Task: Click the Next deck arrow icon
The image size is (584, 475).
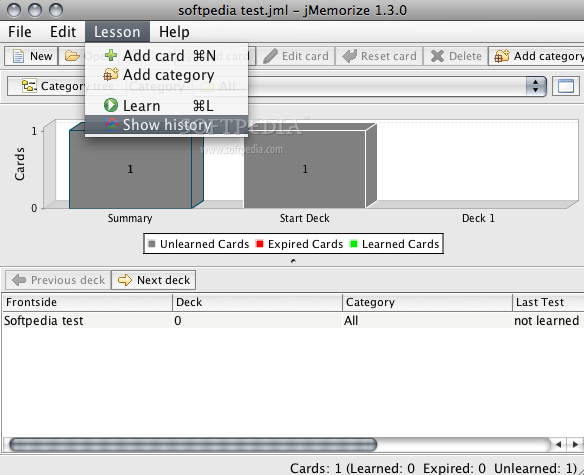Action: coord(125,280)
